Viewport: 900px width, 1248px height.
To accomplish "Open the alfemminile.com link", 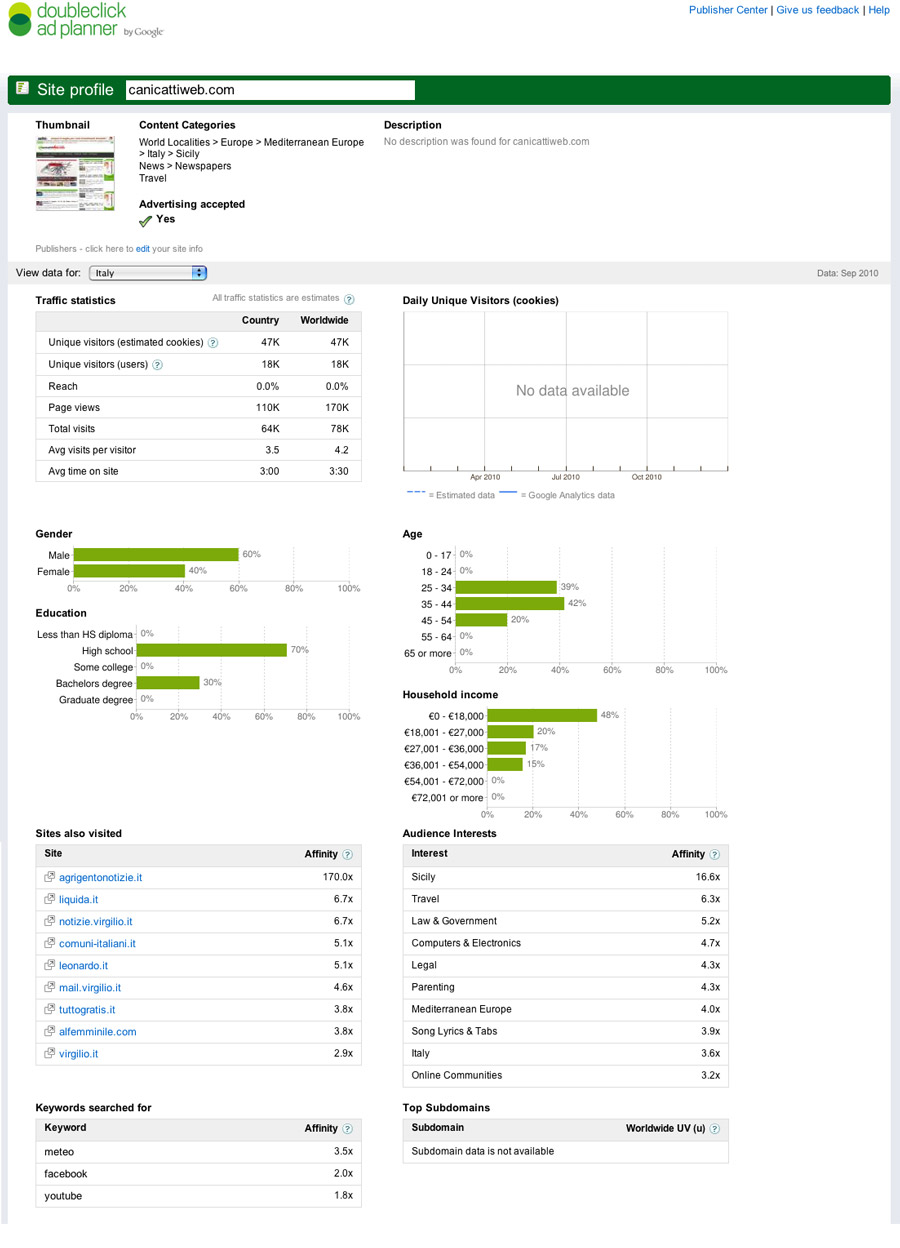I will (x=97, y=1032).
